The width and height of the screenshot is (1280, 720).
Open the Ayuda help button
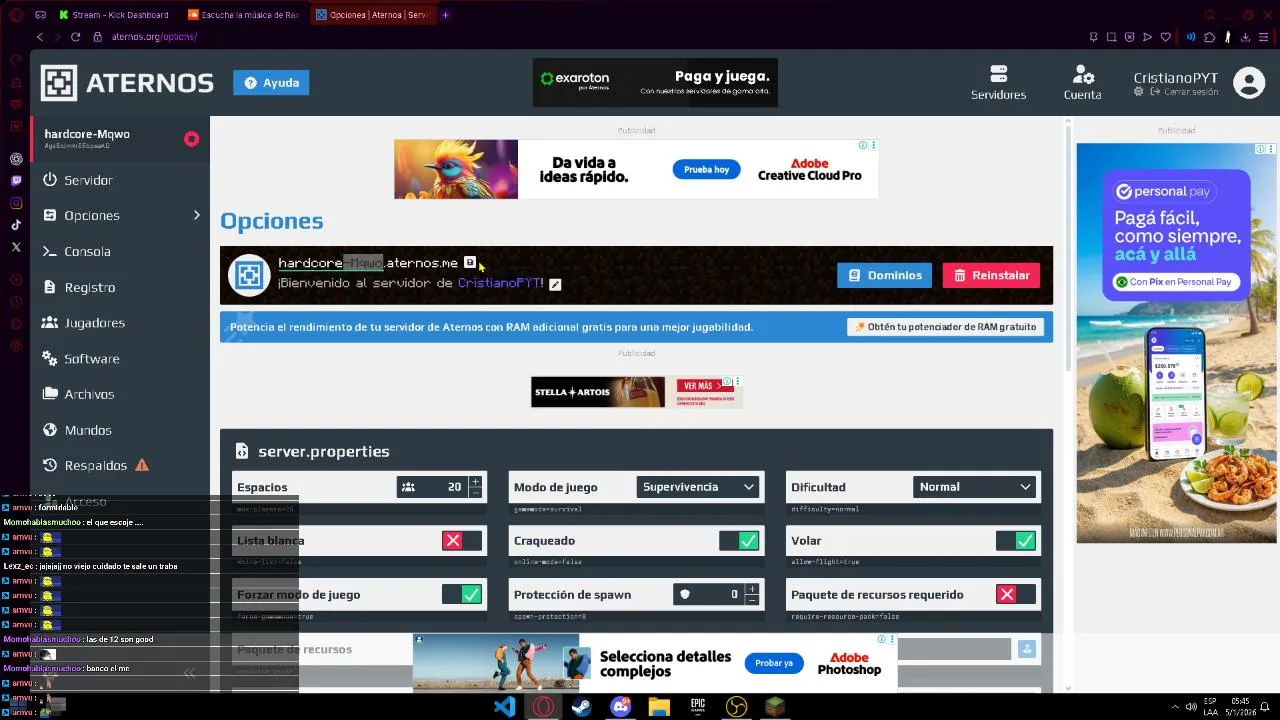point(271,83)
